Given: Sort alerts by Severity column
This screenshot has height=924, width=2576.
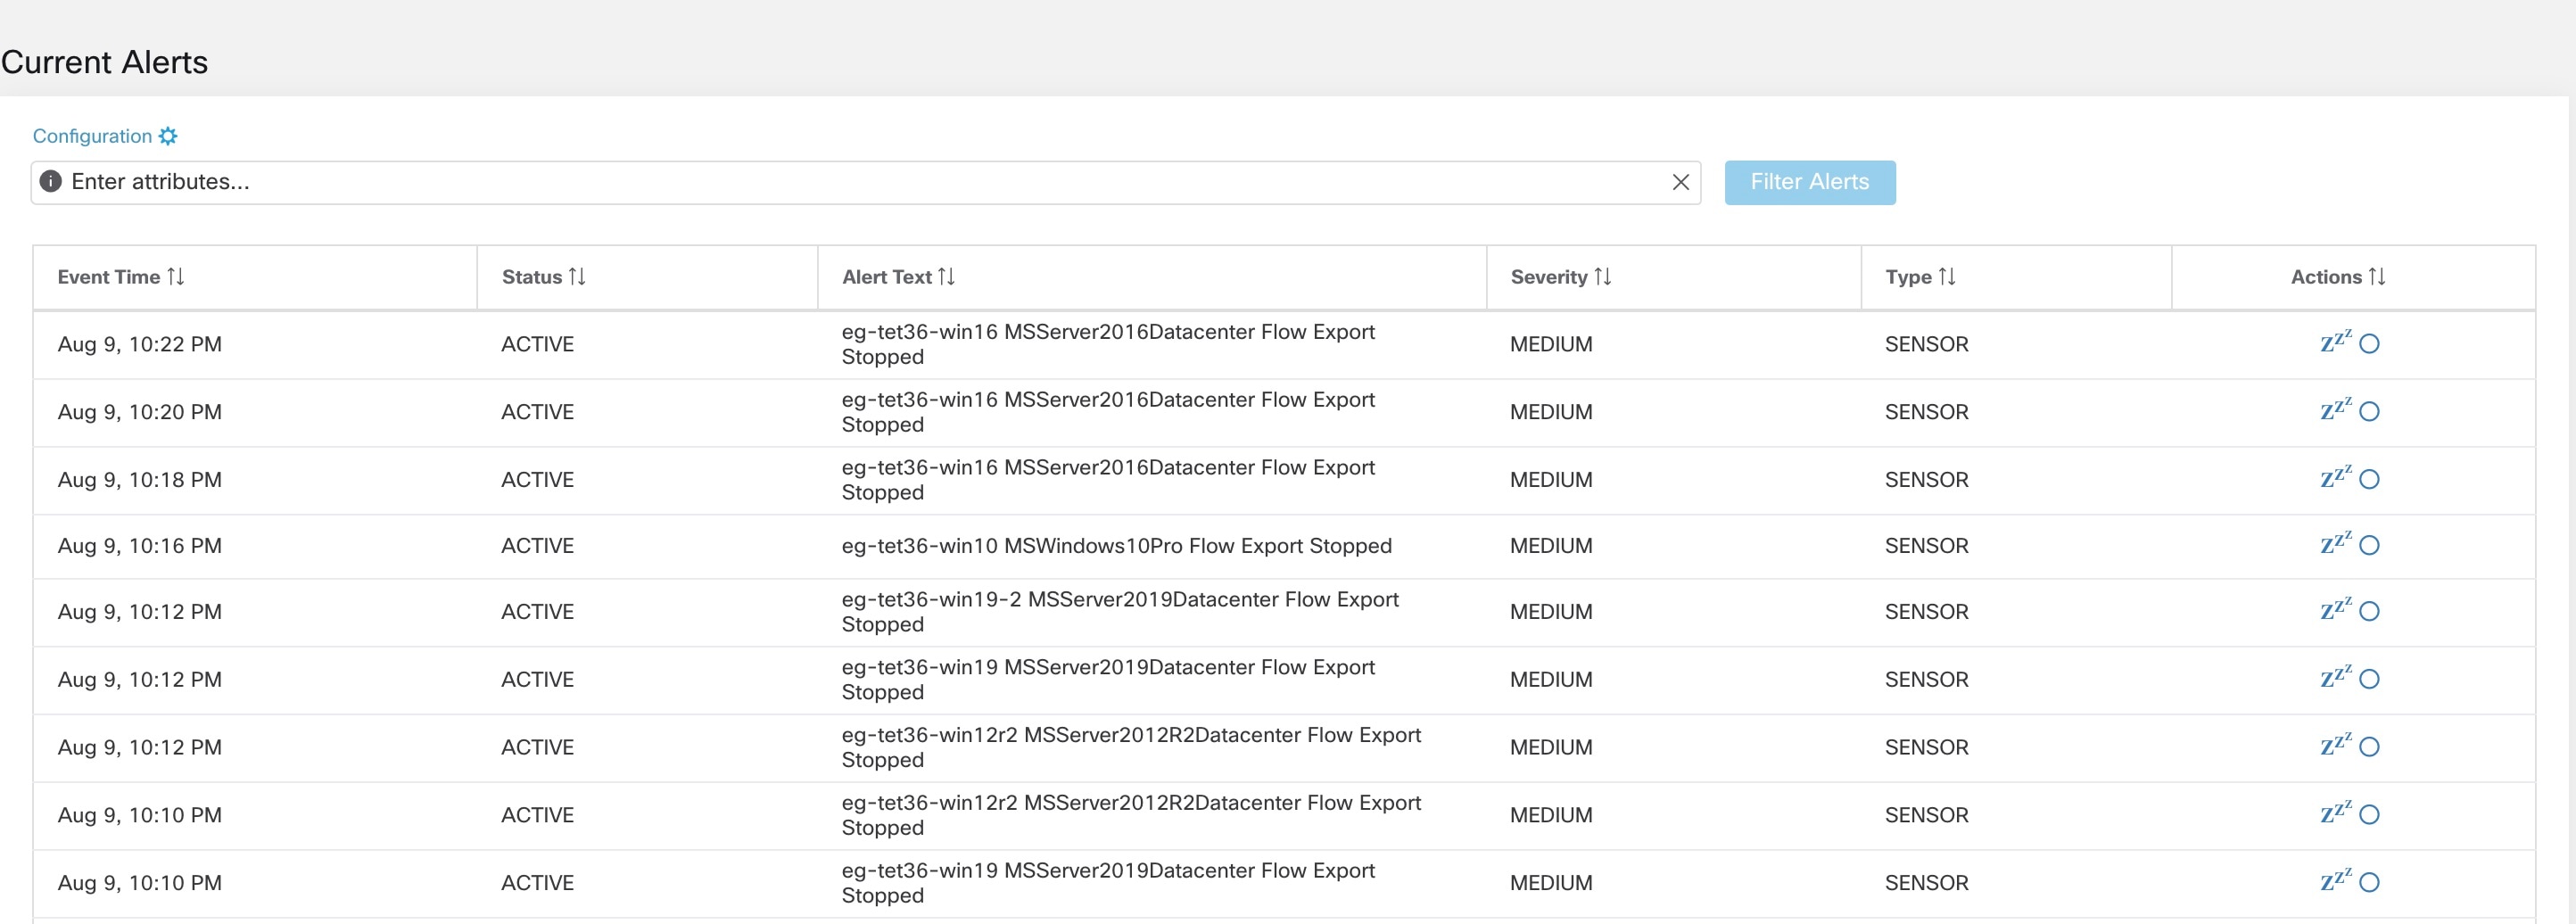Looking at the screenshot, I should [x=1602, y=277].
